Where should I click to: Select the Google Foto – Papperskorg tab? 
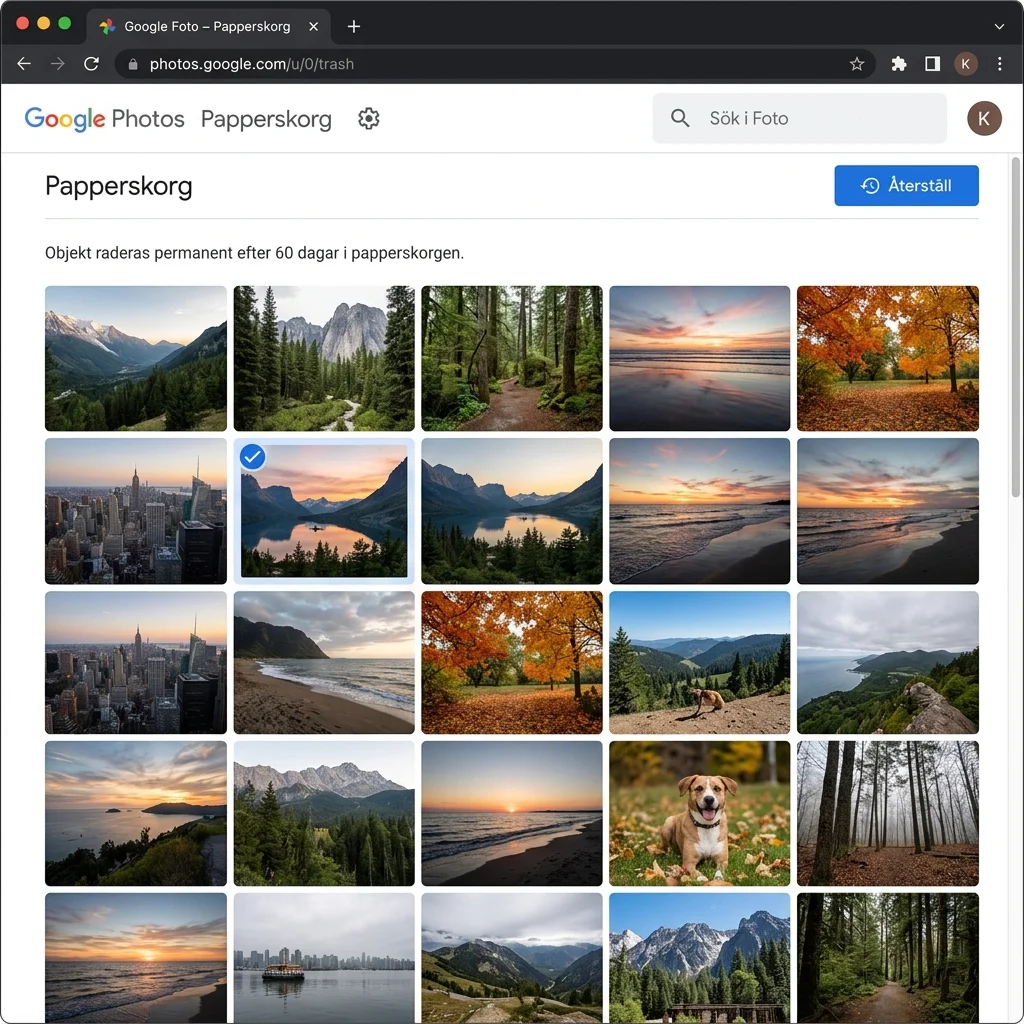tap(208, 27)
